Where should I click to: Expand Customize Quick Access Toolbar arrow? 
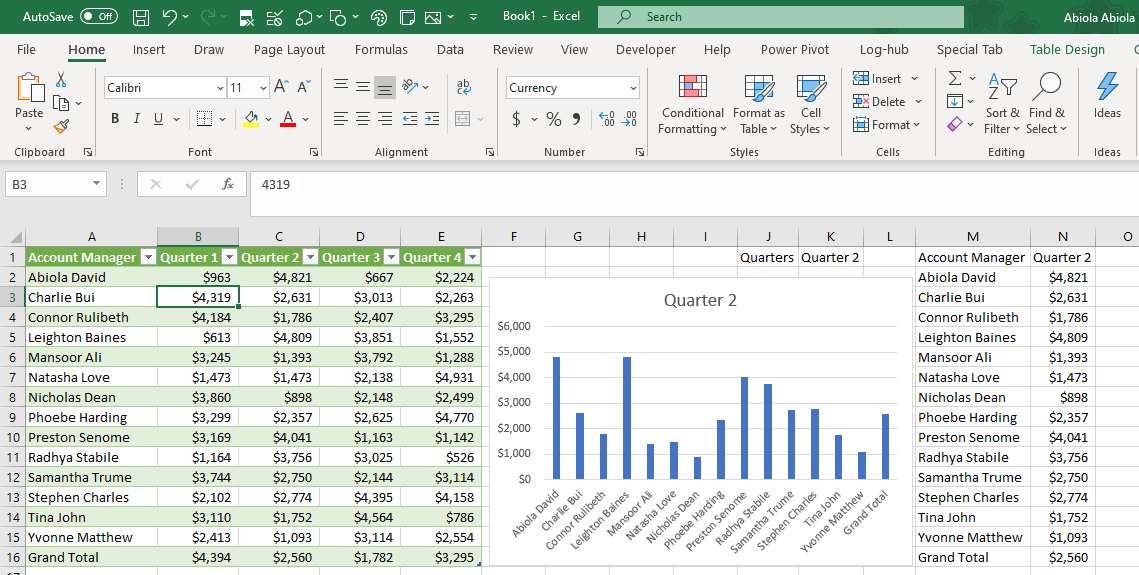pyautogui.click(x=474, y=17)
